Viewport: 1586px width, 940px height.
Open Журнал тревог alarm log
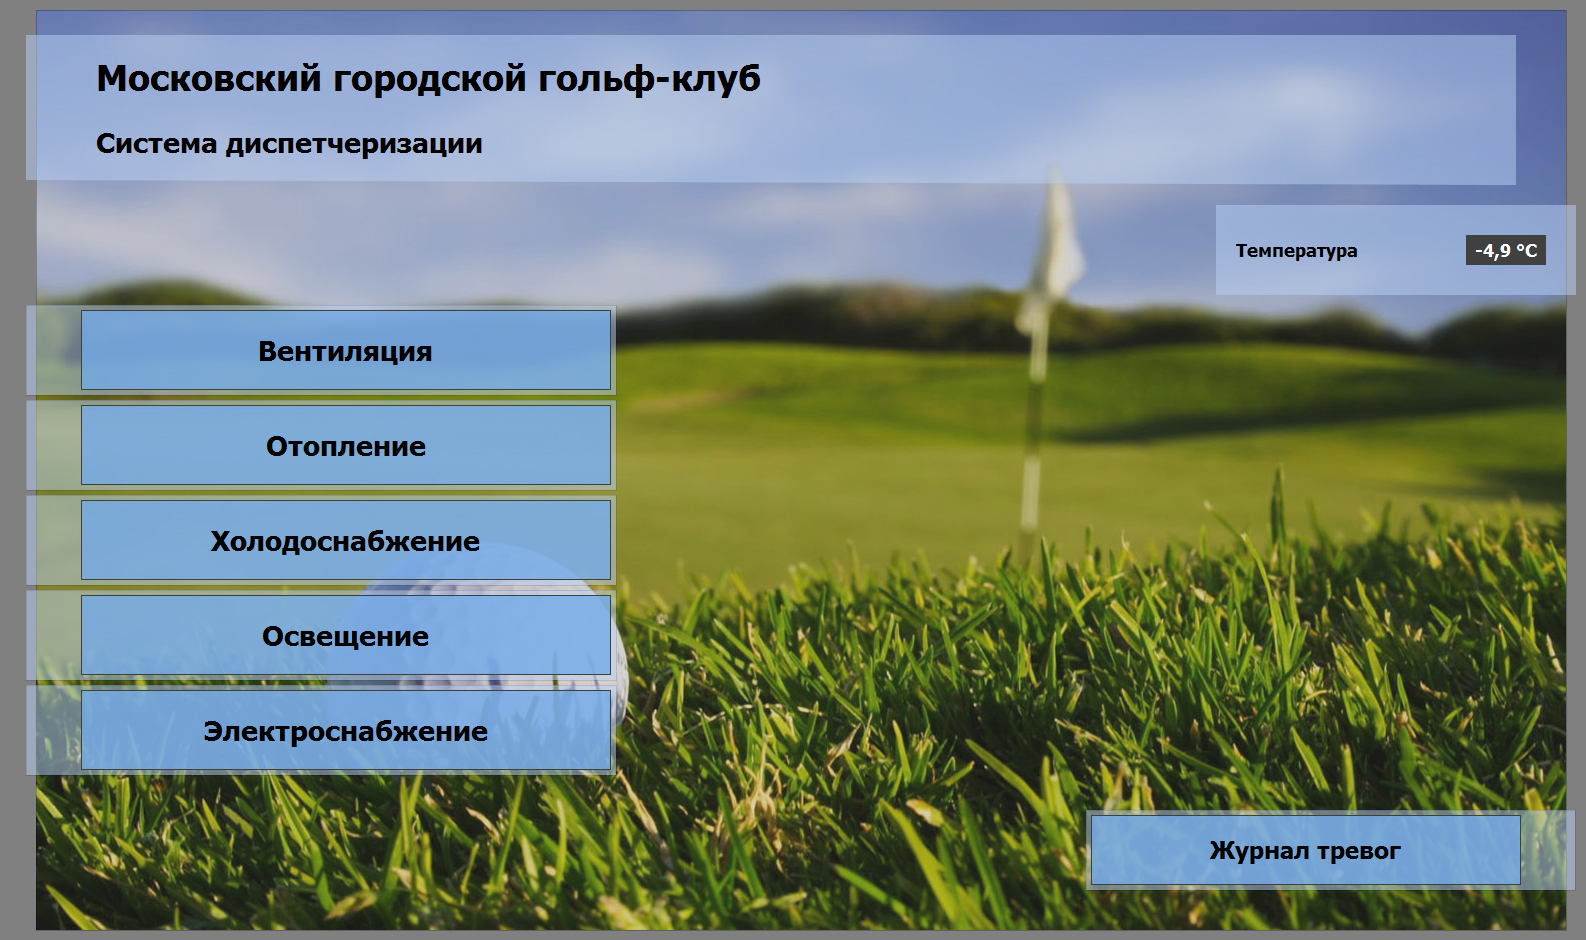click(x=1304, y=851)
